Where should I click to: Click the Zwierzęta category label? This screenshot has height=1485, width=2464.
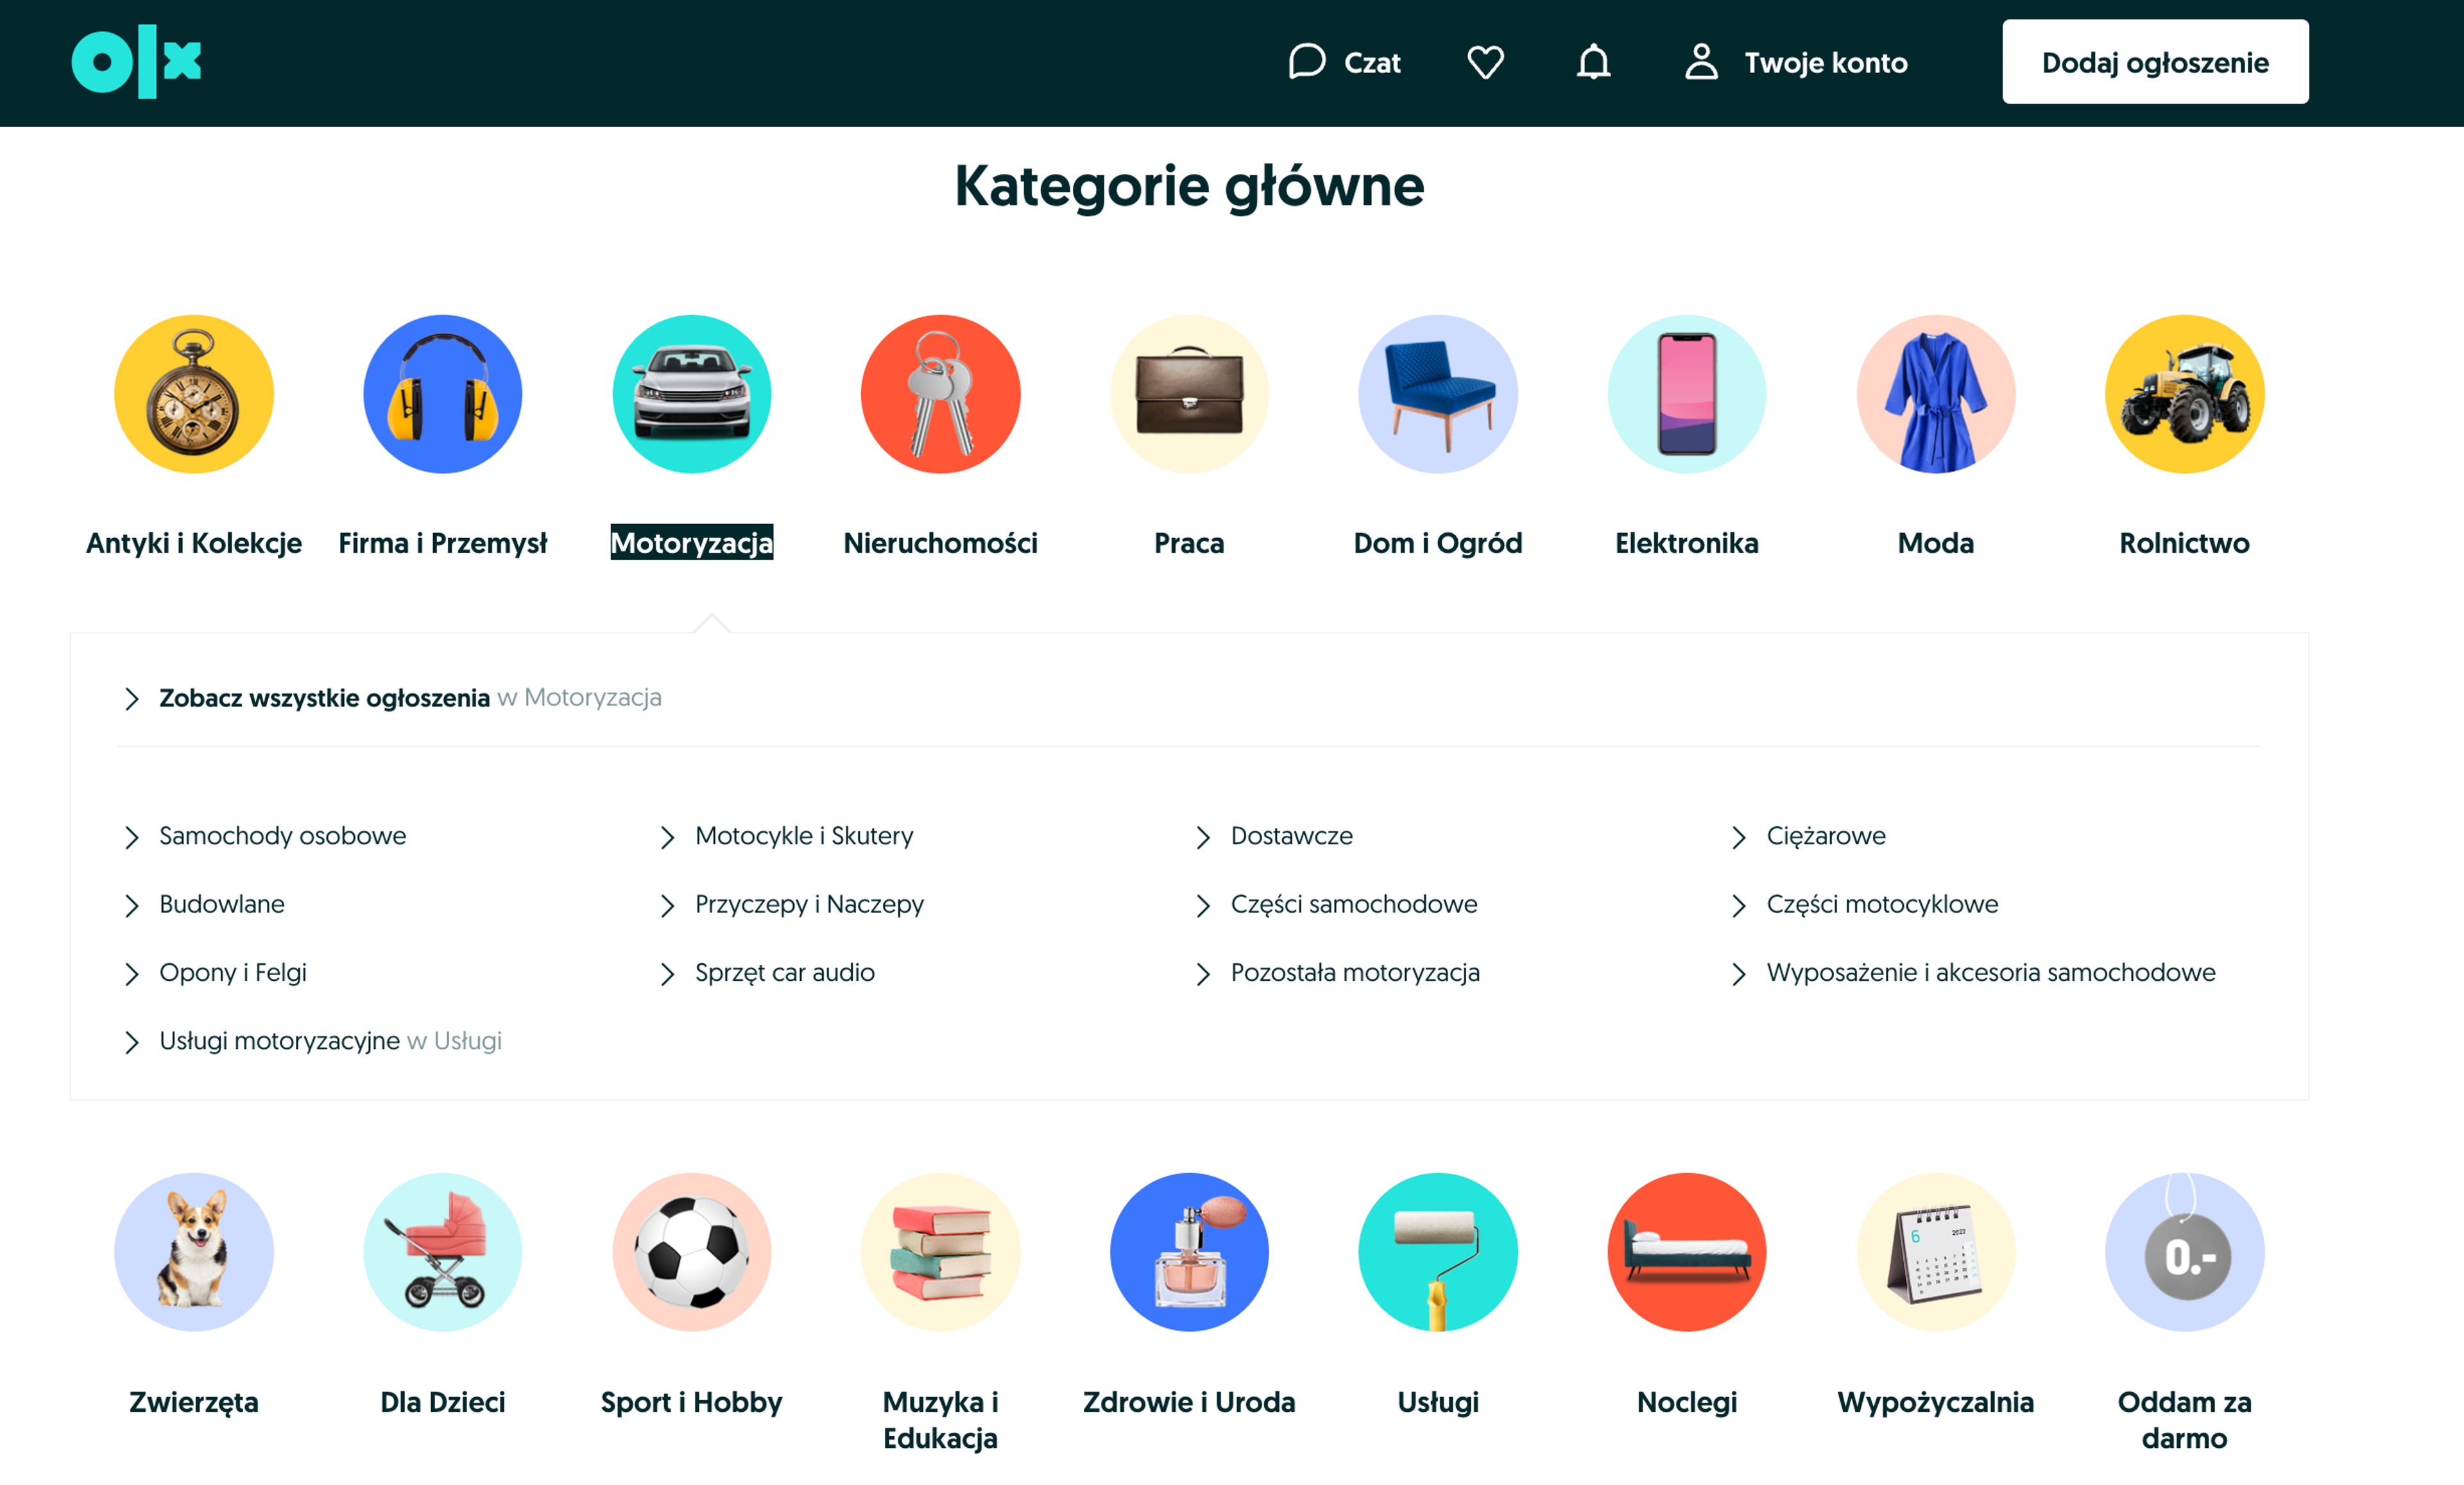[194, 1403]
